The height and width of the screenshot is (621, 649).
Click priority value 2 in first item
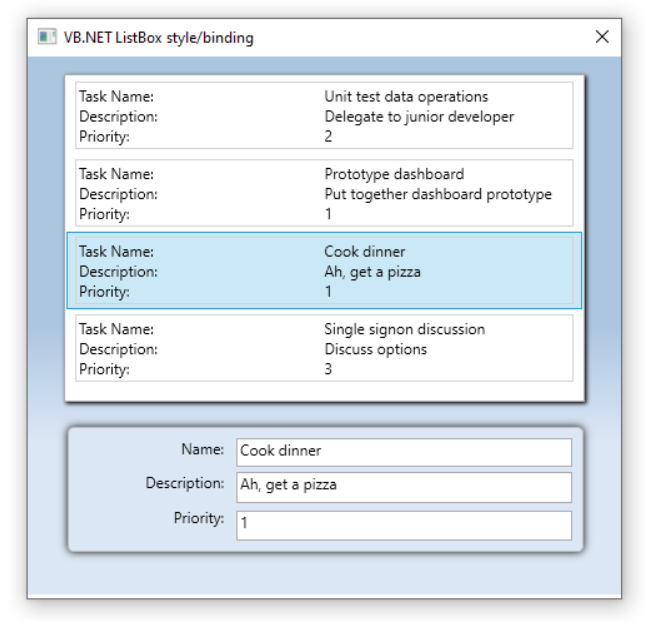click(328, 136)
